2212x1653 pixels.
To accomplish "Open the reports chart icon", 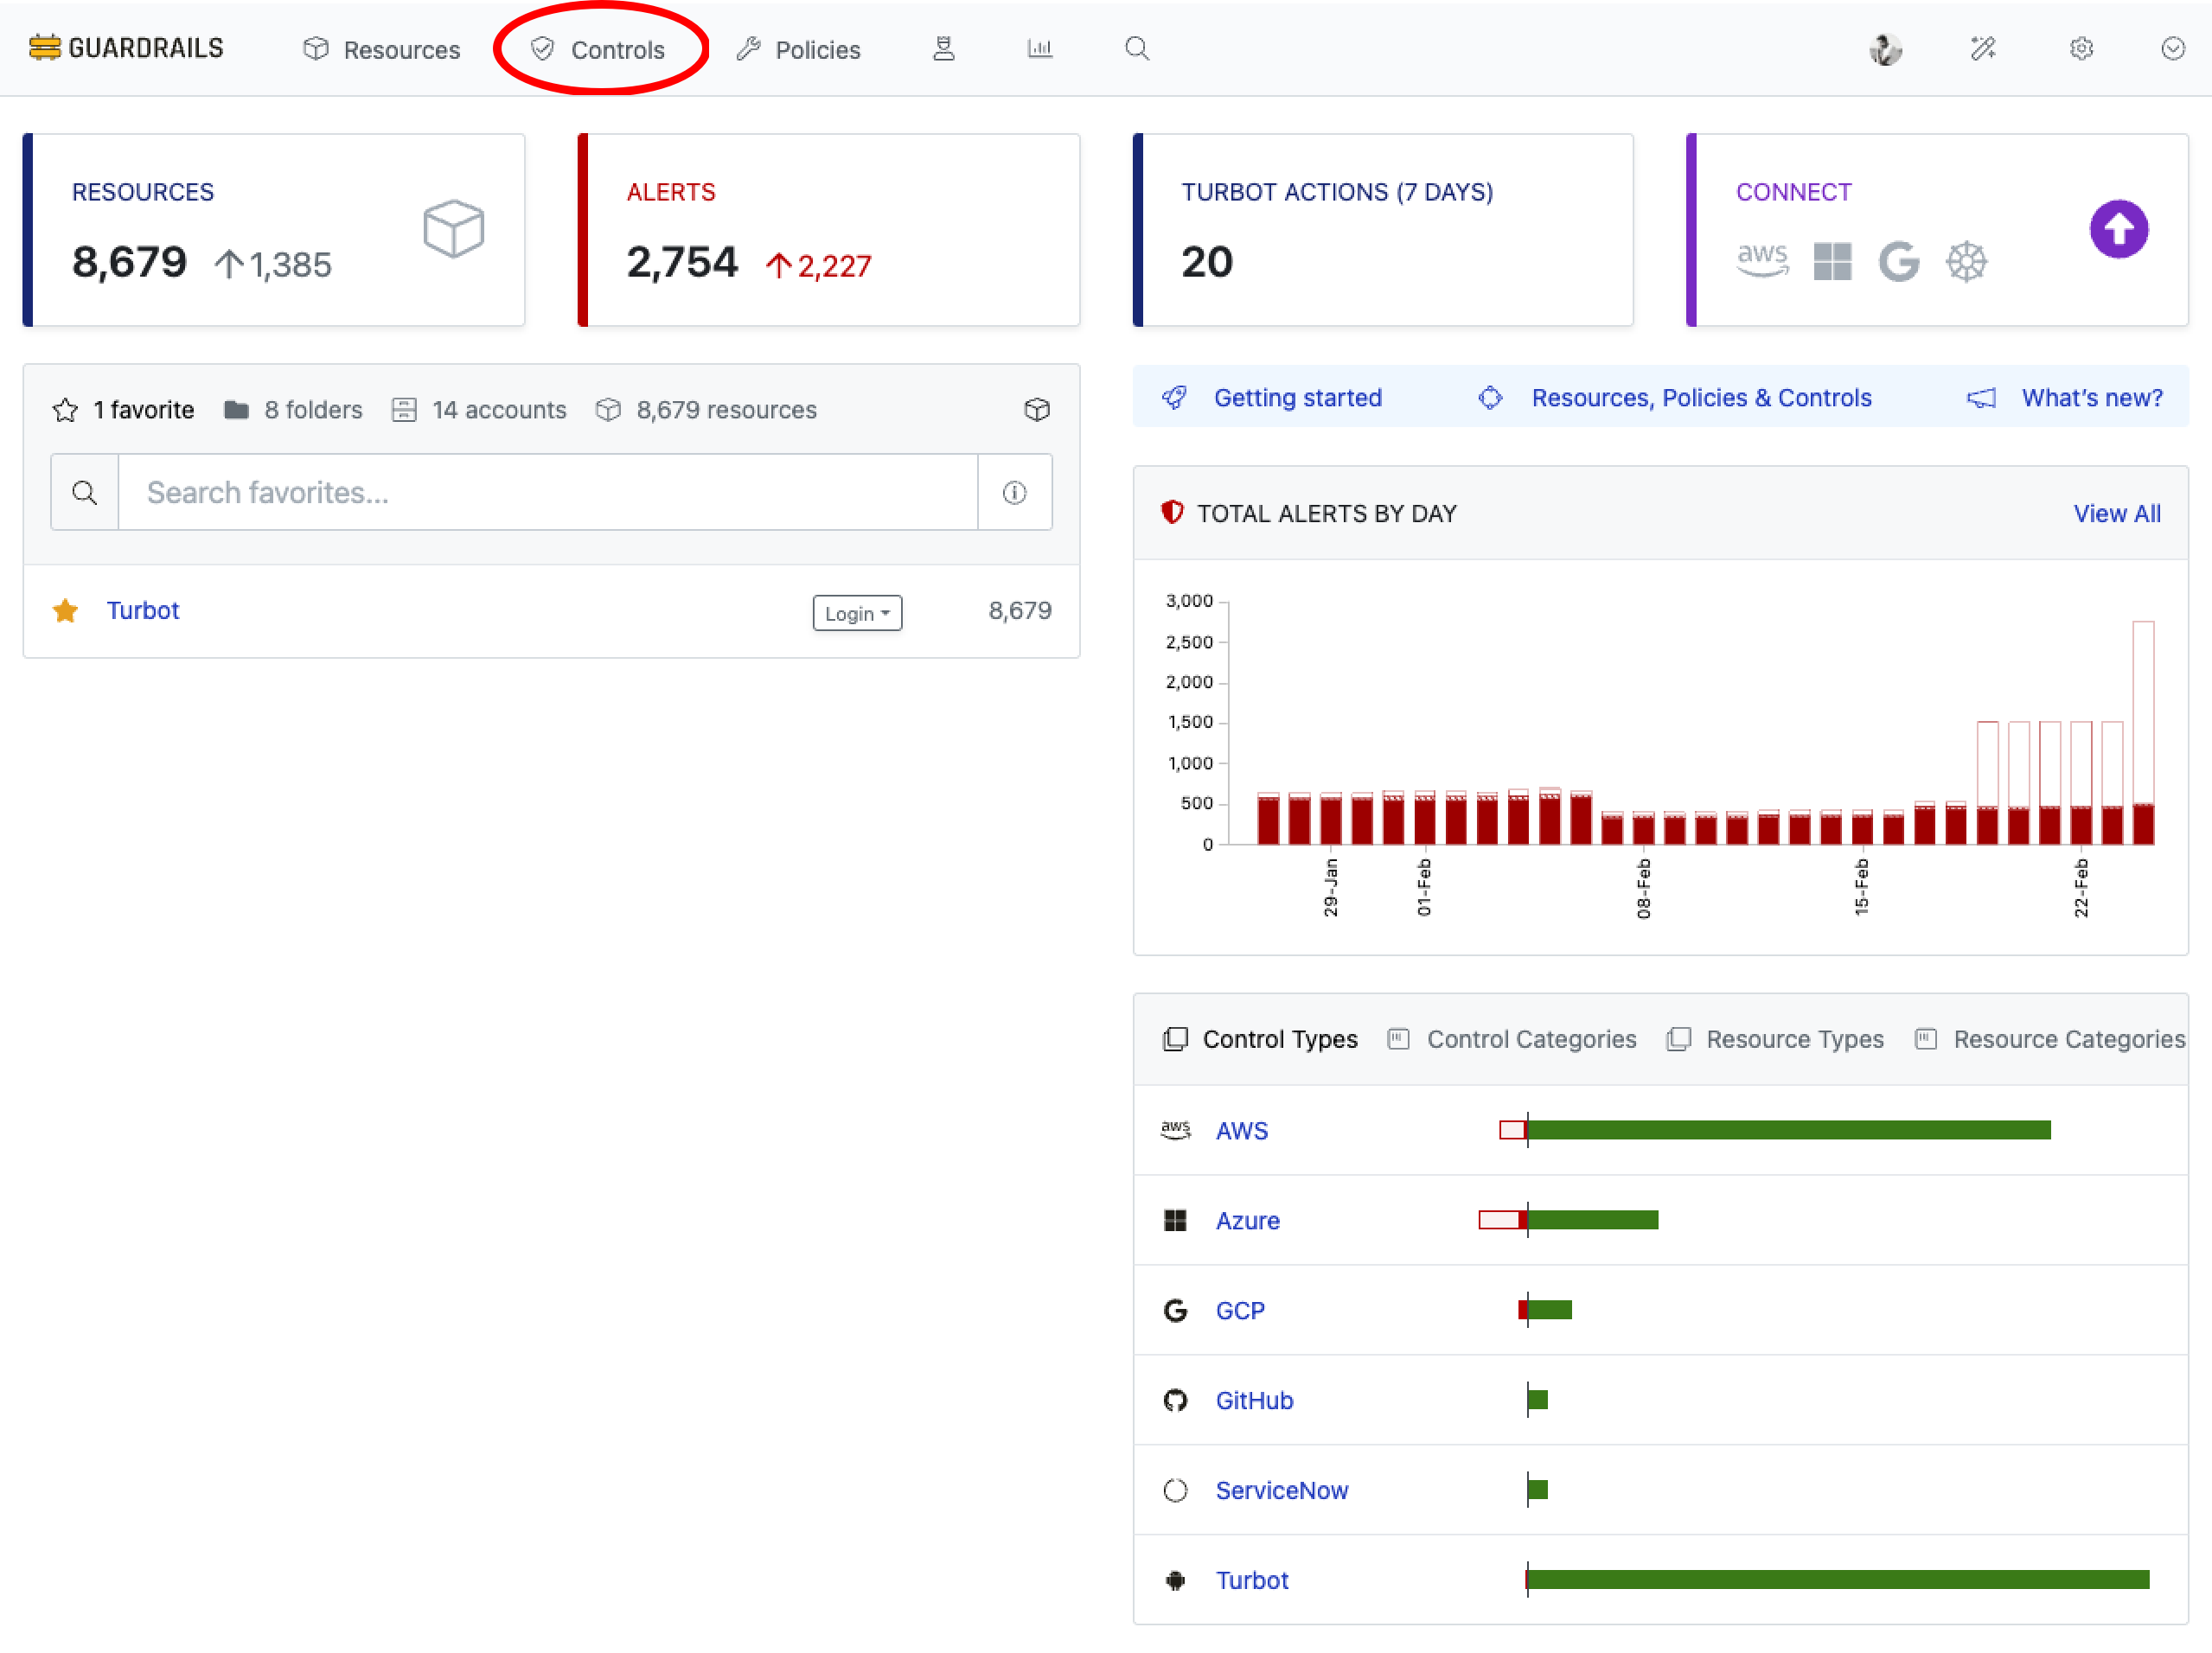I will coord(1039,48).
